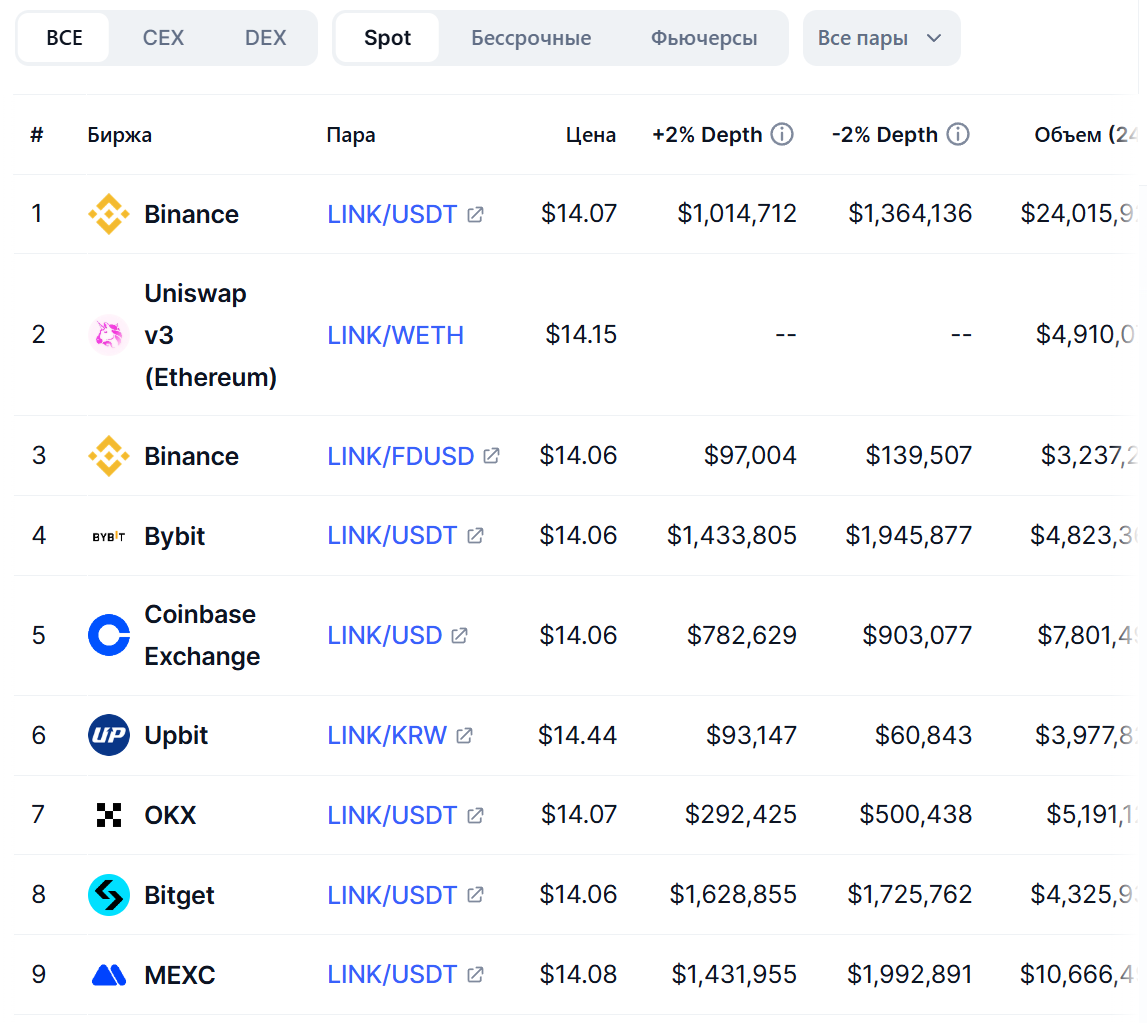
Task: Click the Binance logo in row 3
Action: [x=108, y=456]
